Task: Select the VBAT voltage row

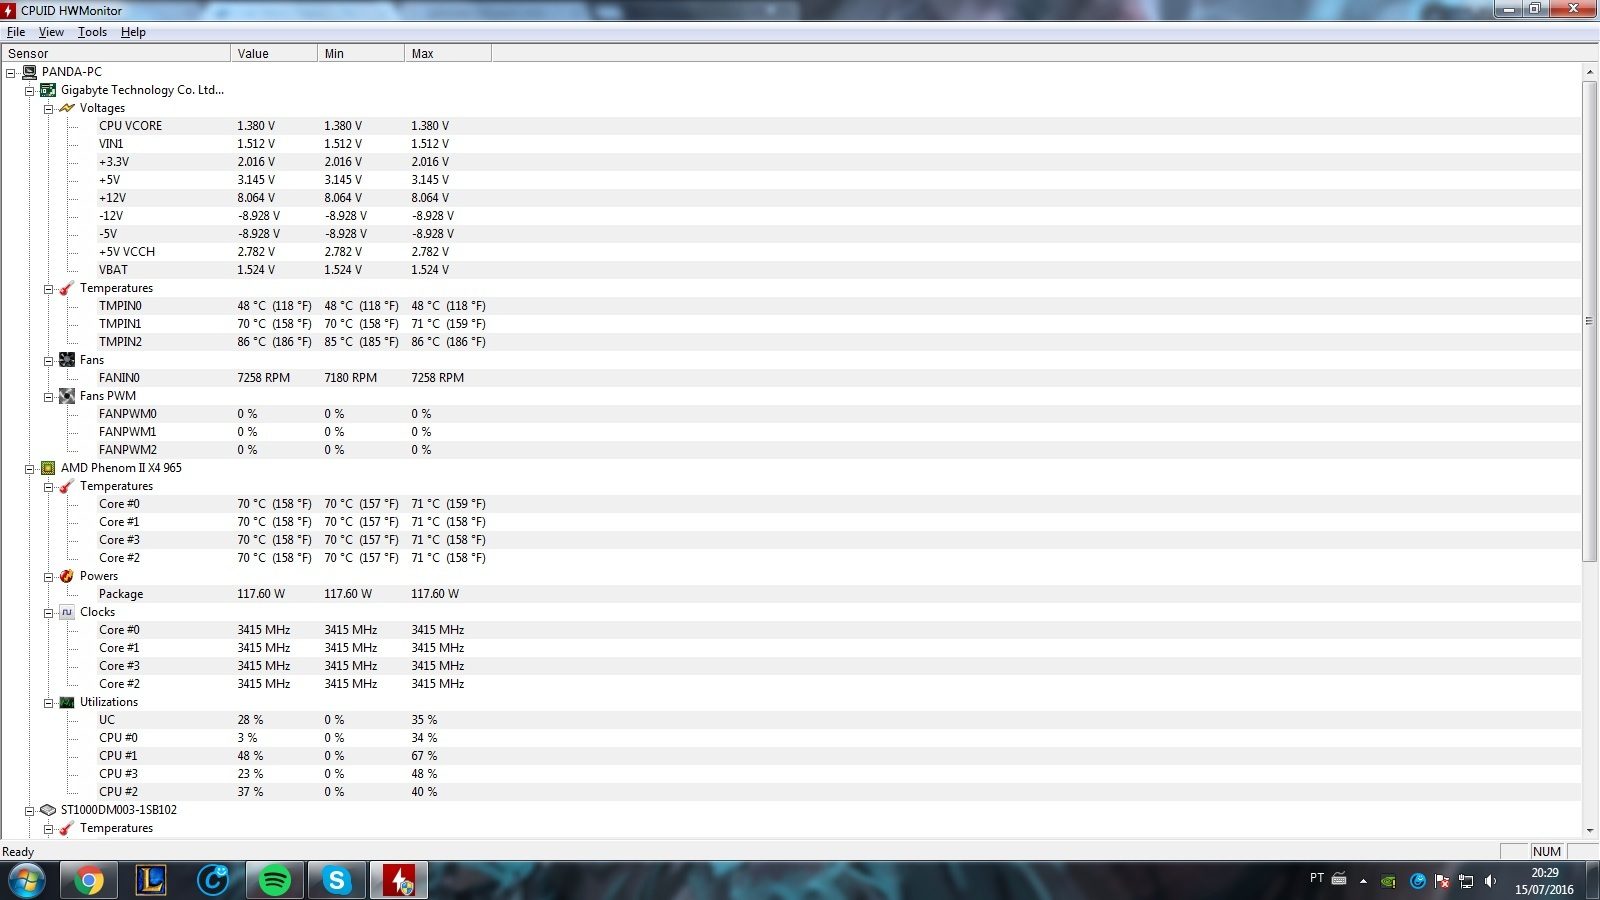Action: tap(790, 270)
